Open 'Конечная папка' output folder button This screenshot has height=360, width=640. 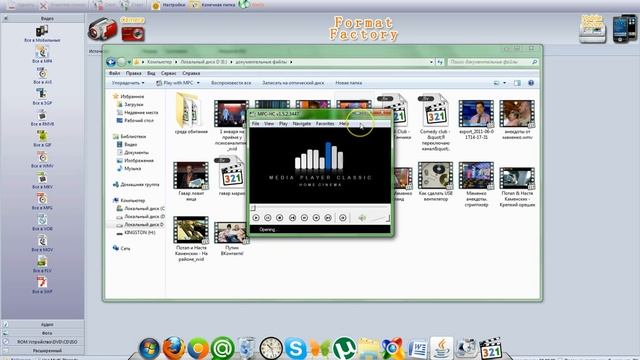pos(212,5)
